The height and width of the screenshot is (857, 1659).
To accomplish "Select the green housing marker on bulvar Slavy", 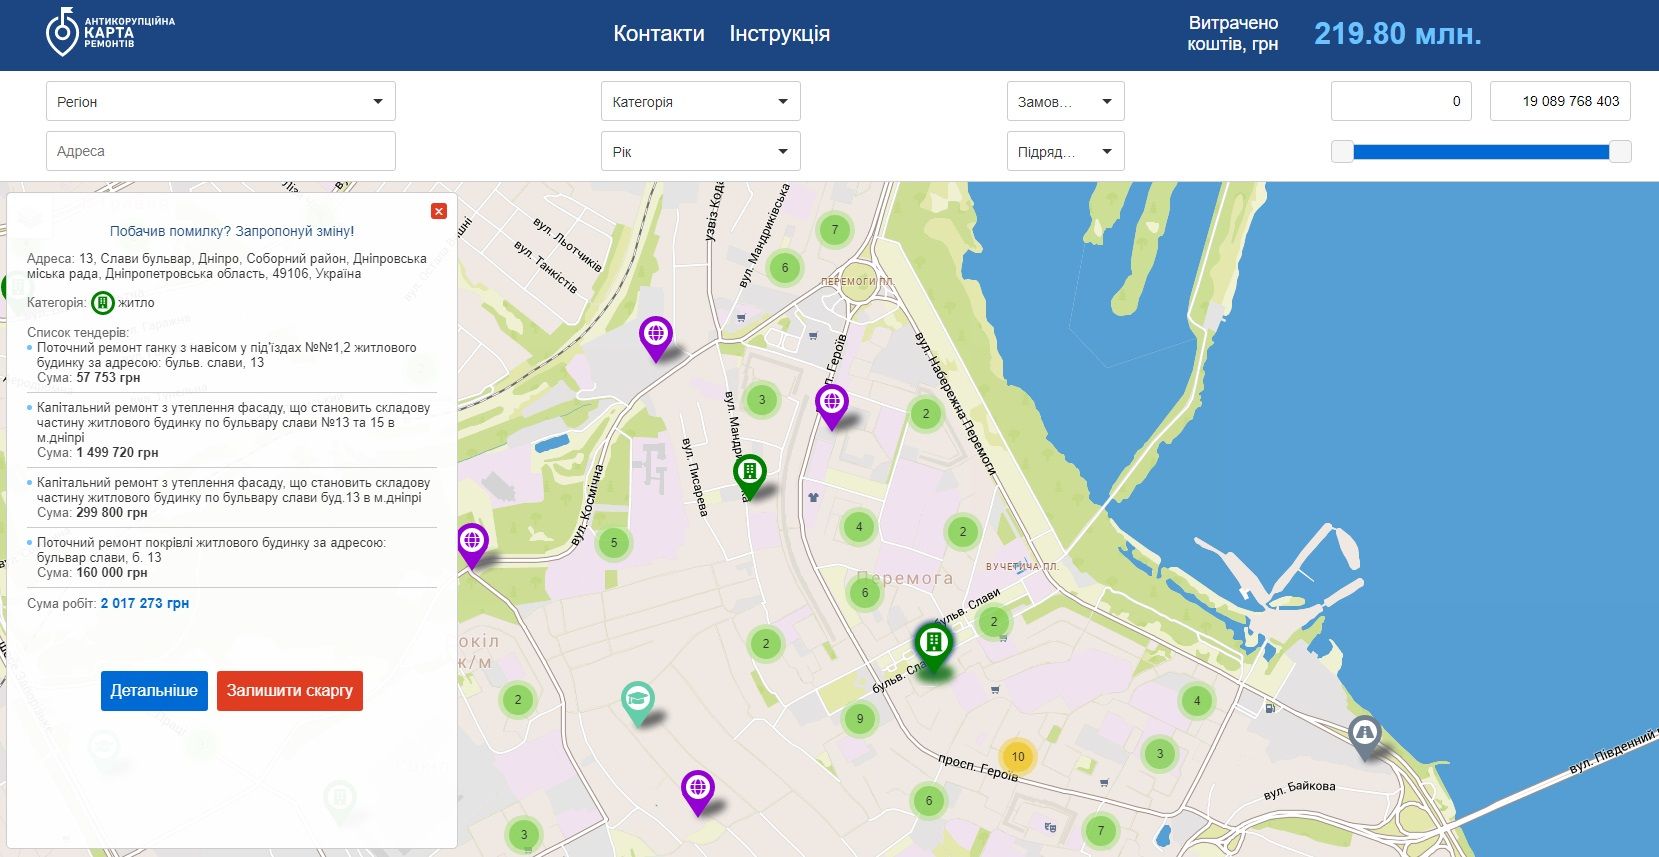I will point(932,643).
